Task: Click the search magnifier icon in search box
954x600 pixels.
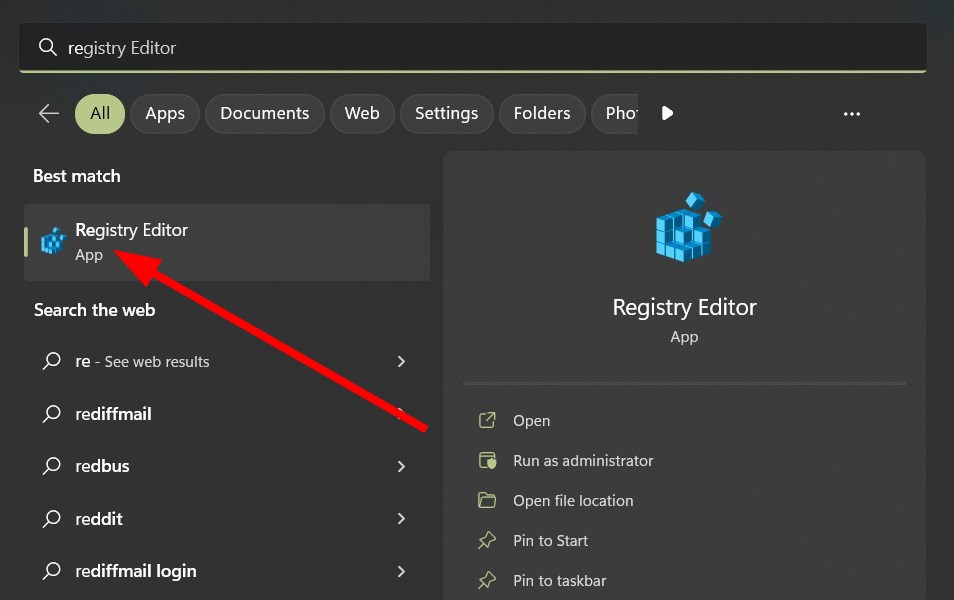Action: [47, 47]
